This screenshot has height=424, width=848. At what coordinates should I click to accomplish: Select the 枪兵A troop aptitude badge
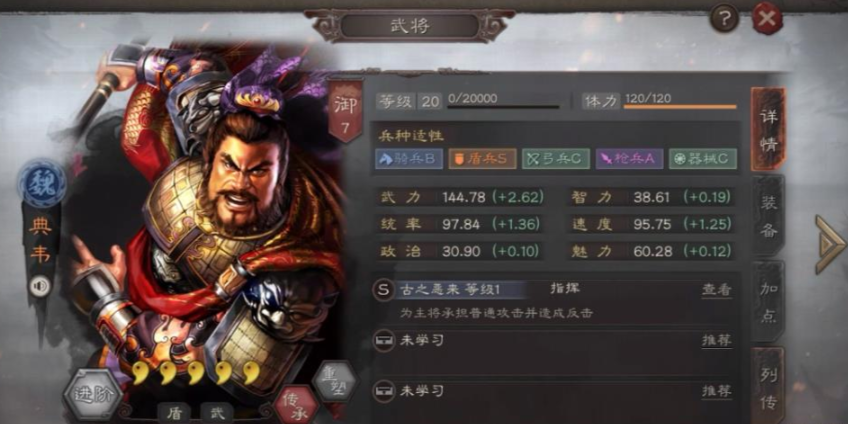coord(630,158)
